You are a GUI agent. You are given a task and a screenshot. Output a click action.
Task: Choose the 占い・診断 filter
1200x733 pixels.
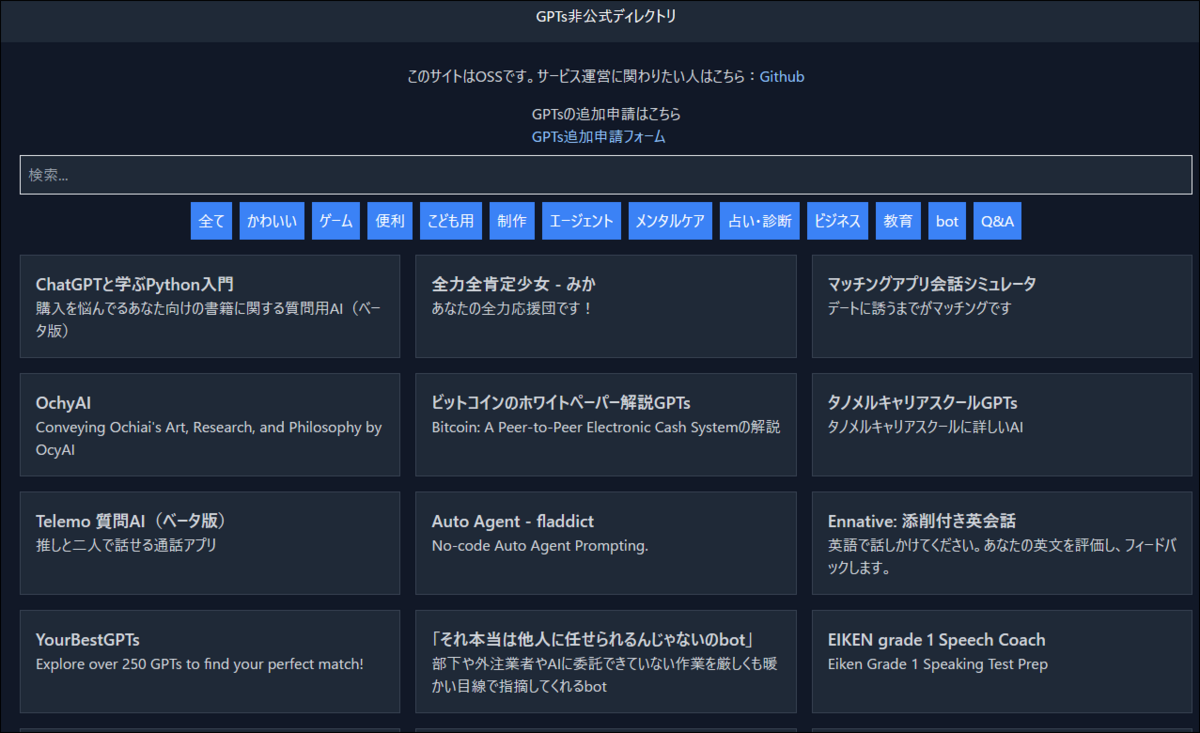coord(760,221)
